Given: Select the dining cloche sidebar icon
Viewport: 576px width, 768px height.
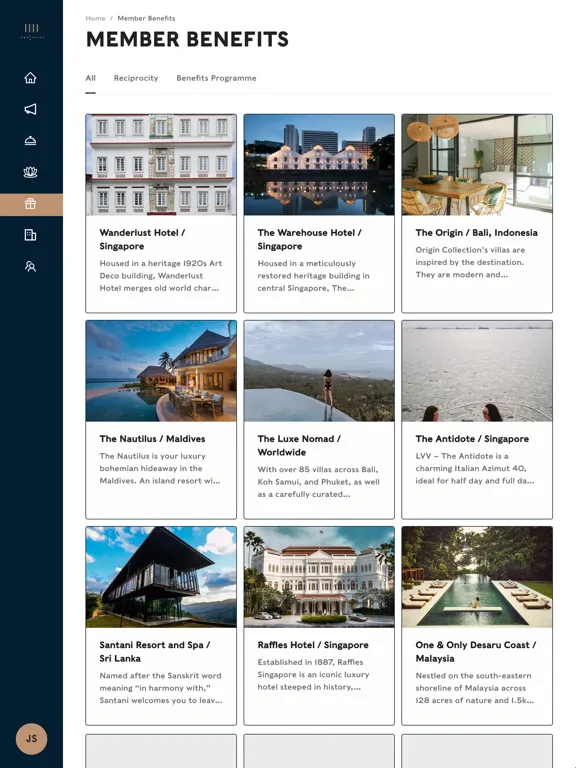Looking at the screenshot, I should (30, 141).
